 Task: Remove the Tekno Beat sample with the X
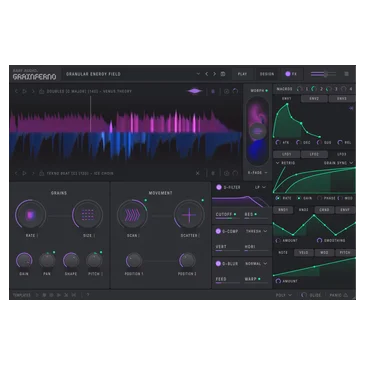198,173
